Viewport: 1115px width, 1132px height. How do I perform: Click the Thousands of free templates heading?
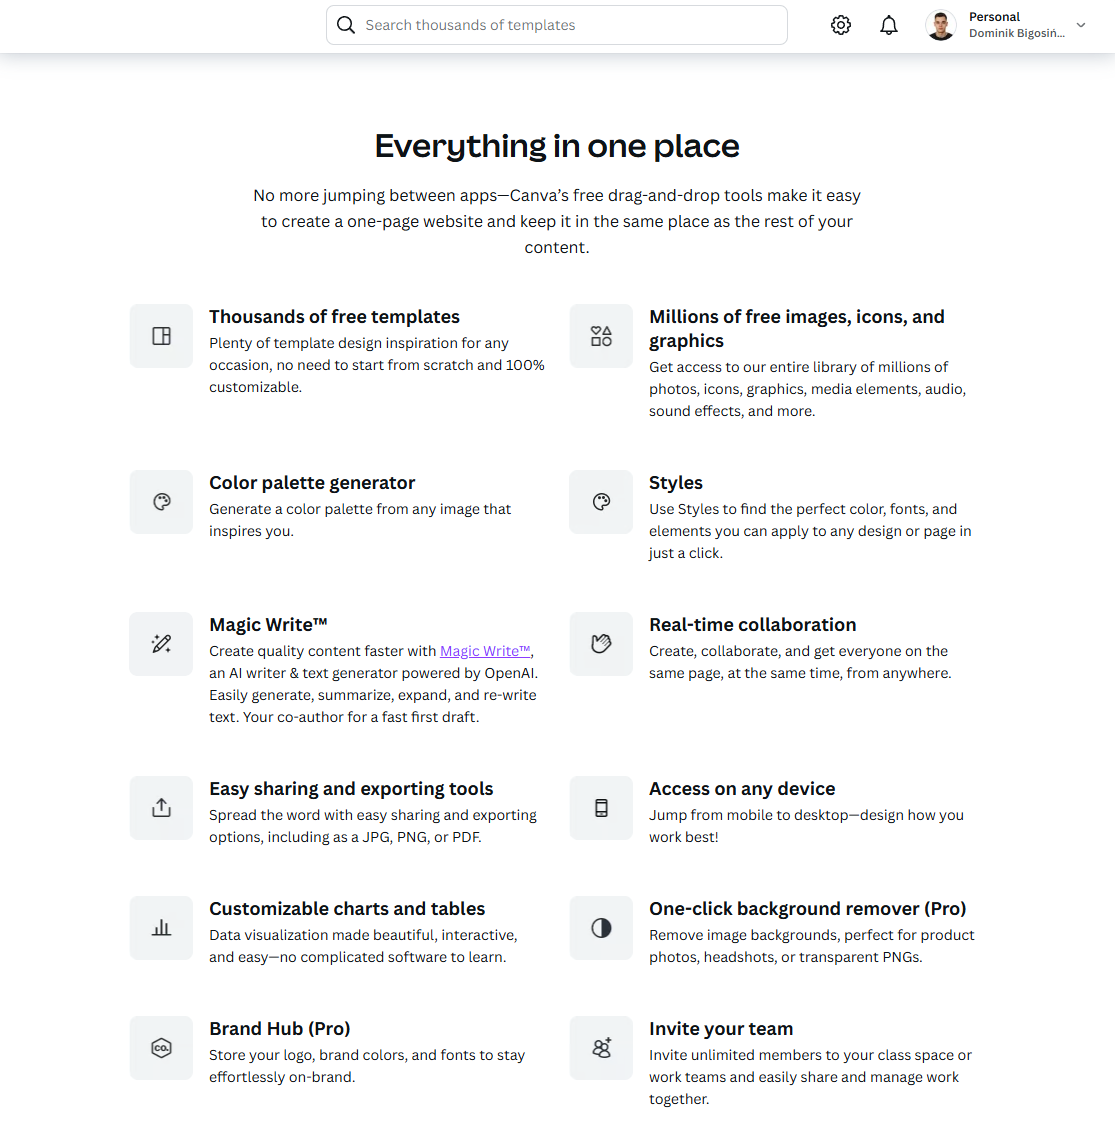point(334,317)
